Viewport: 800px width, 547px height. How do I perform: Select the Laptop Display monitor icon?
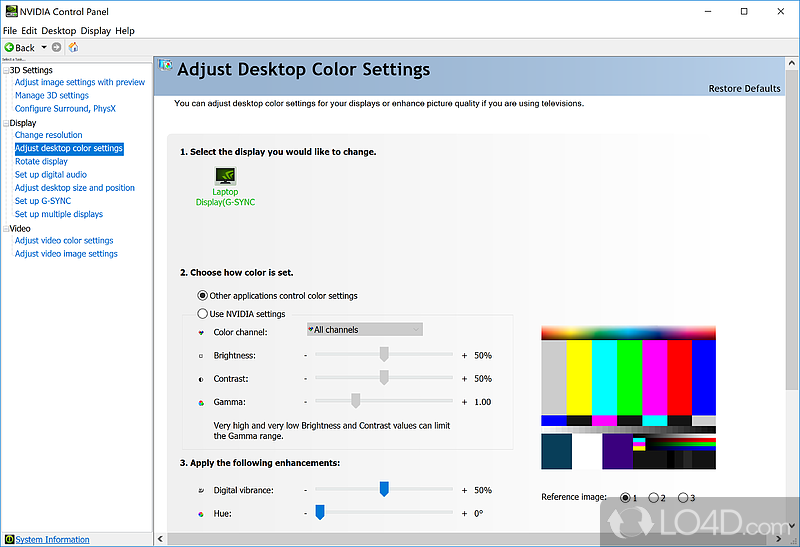coord(225,176)
